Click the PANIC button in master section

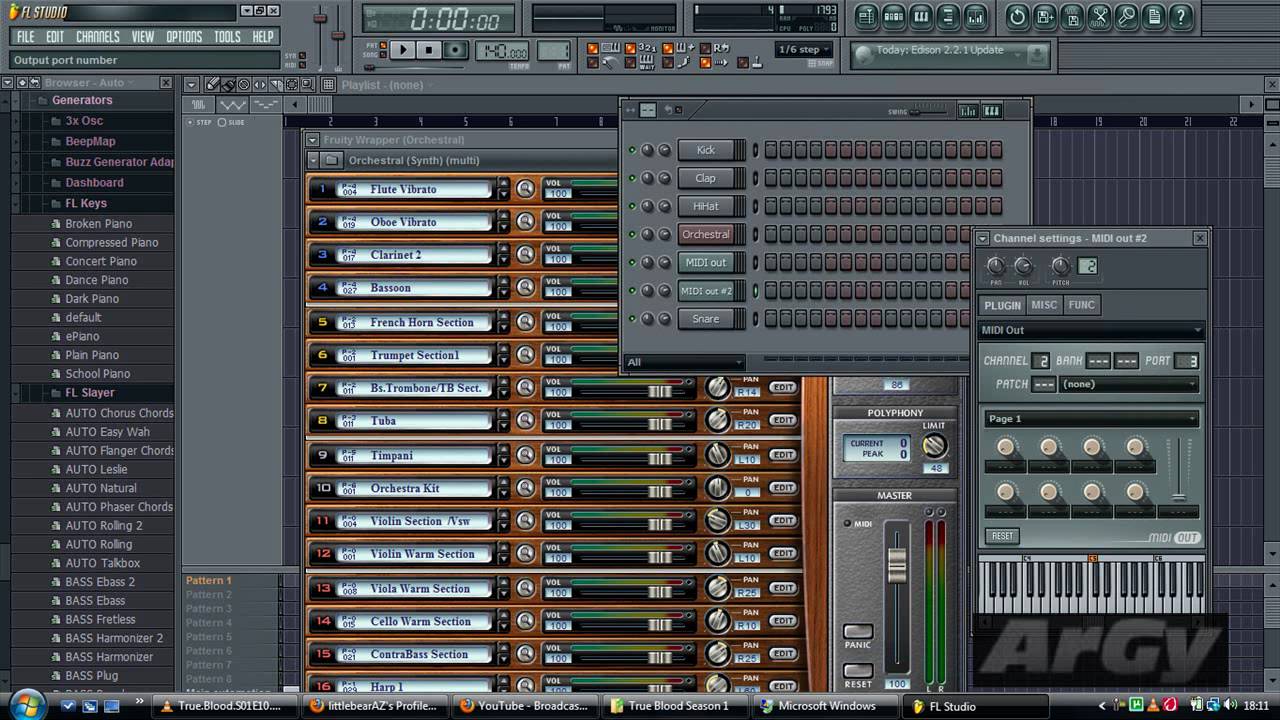coord(857,632)
